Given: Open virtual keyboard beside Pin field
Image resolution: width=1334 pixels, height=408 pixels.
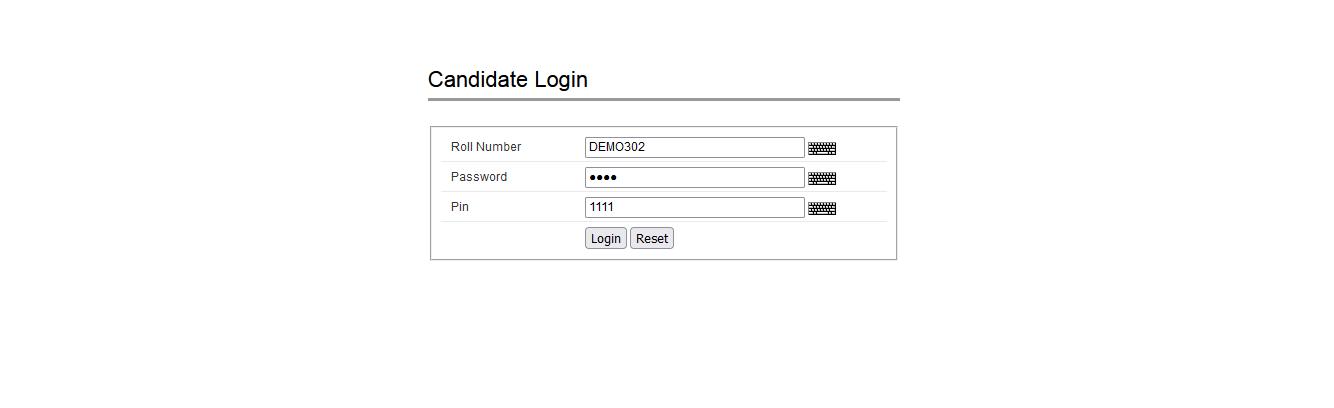Looking at the screenshot, I should [x=822, y=208].
